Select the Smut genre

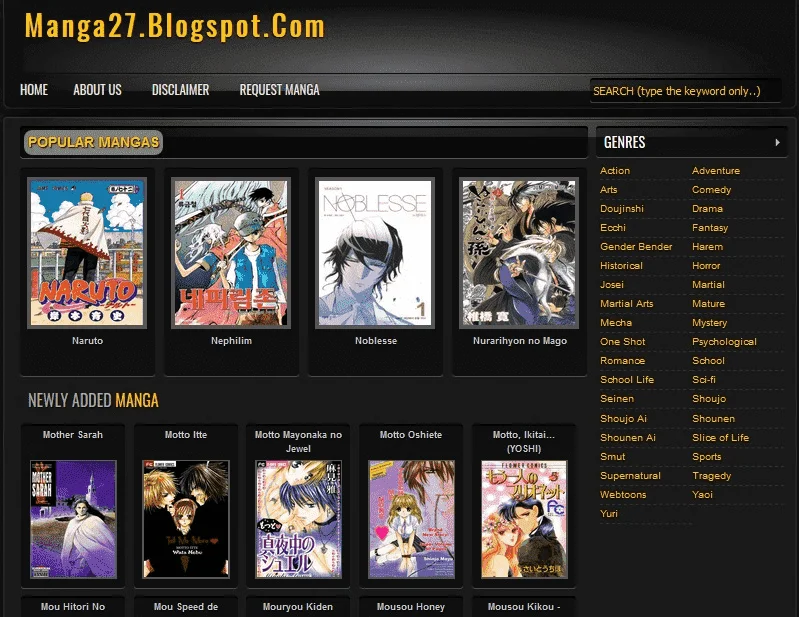pos(612,457)
